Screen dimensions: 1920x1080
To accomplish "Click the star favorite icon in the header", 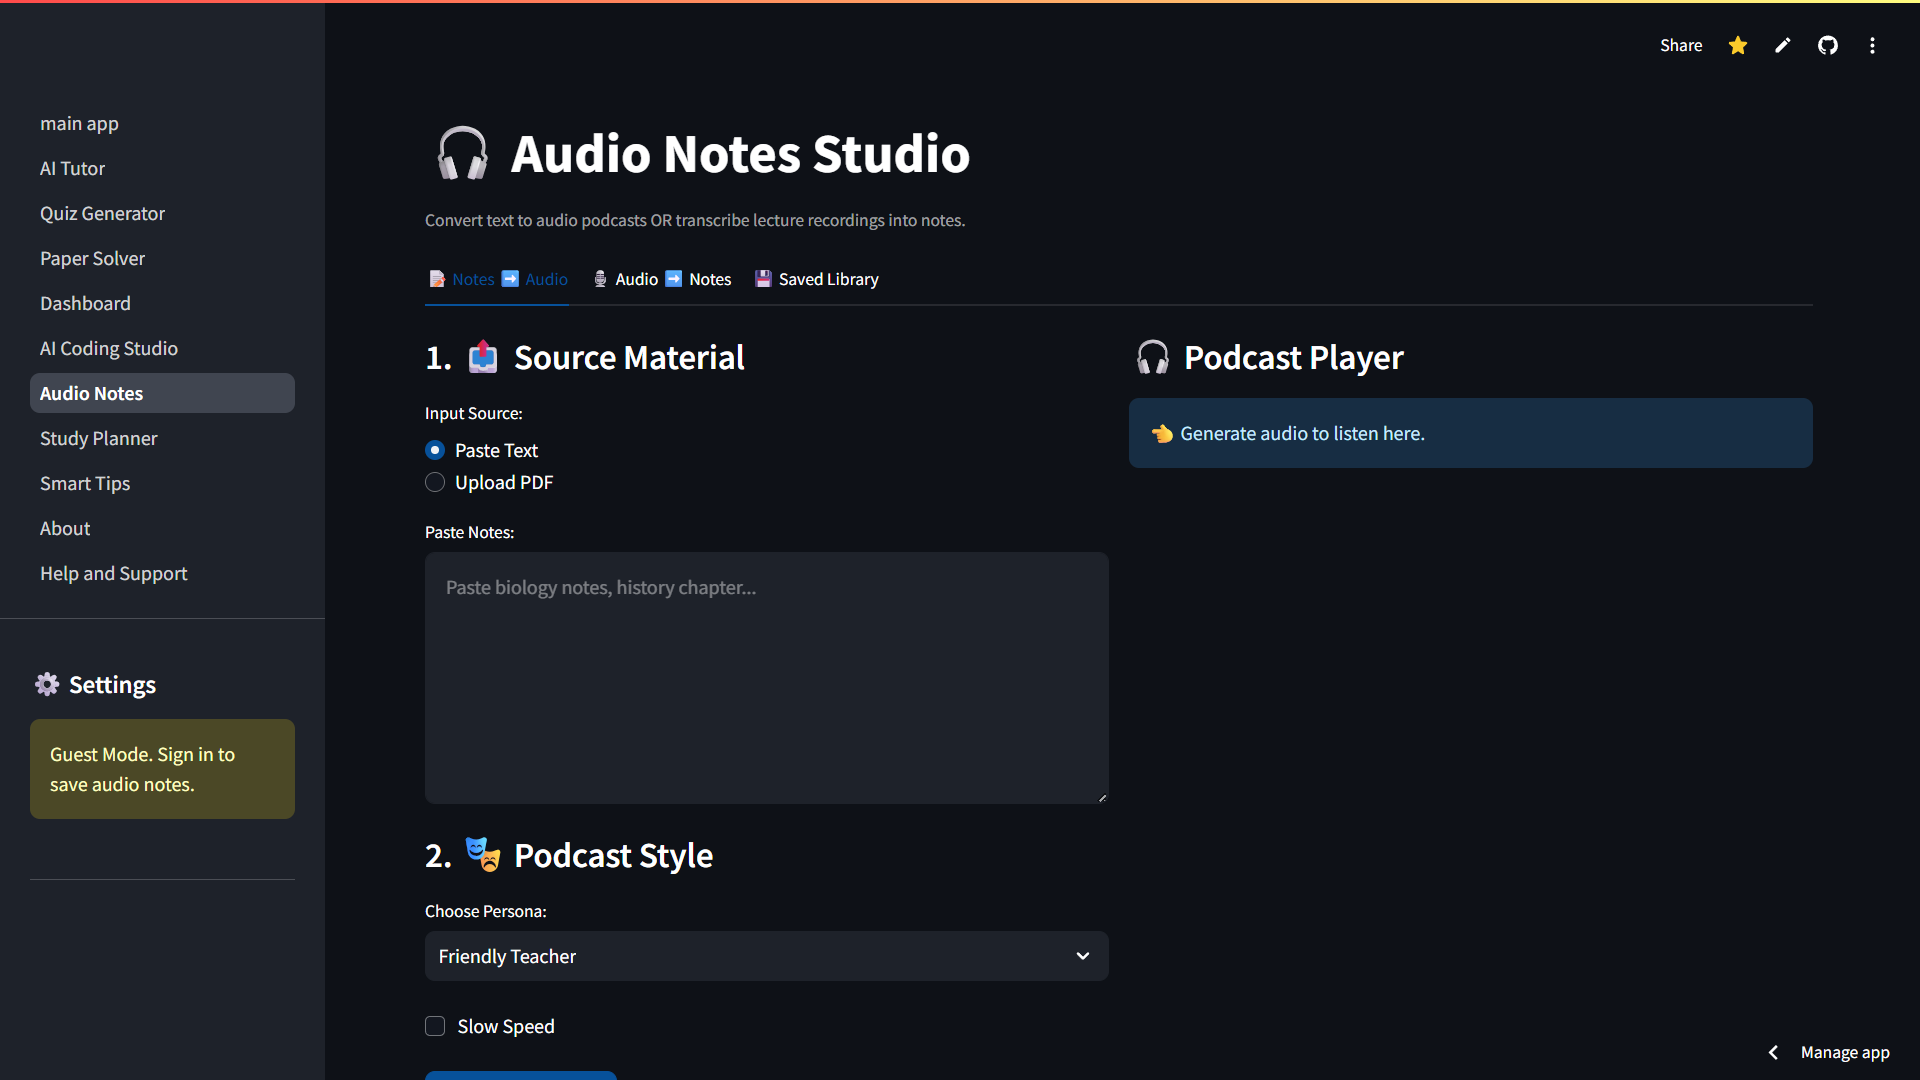I will tap(1737, 45).
